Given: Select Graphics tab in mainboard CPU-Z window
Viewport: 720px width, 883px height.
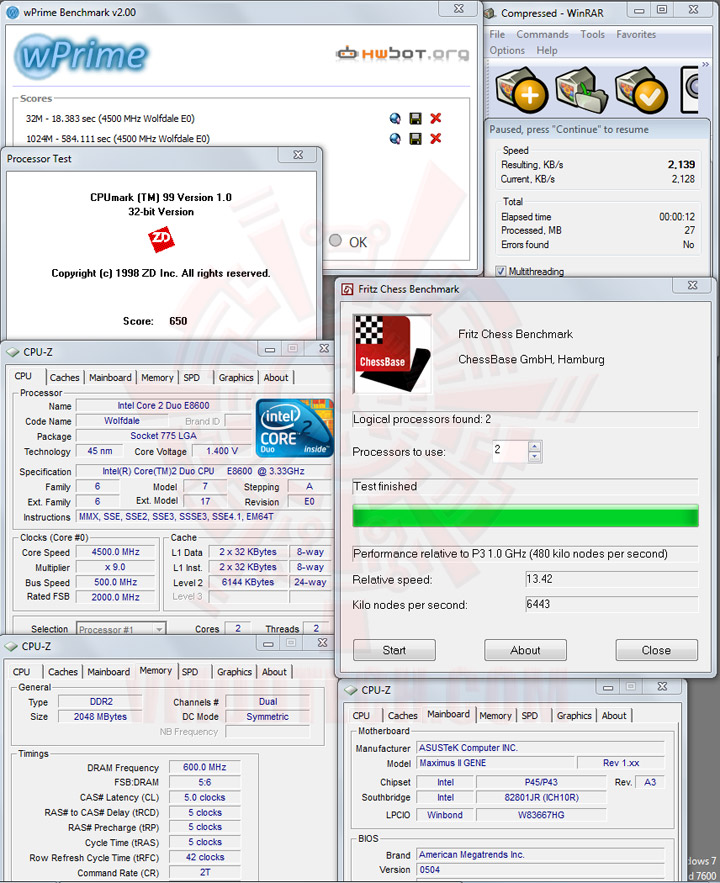Looking at the screenshot, I should pyautogui.click(x=574, y=716).
